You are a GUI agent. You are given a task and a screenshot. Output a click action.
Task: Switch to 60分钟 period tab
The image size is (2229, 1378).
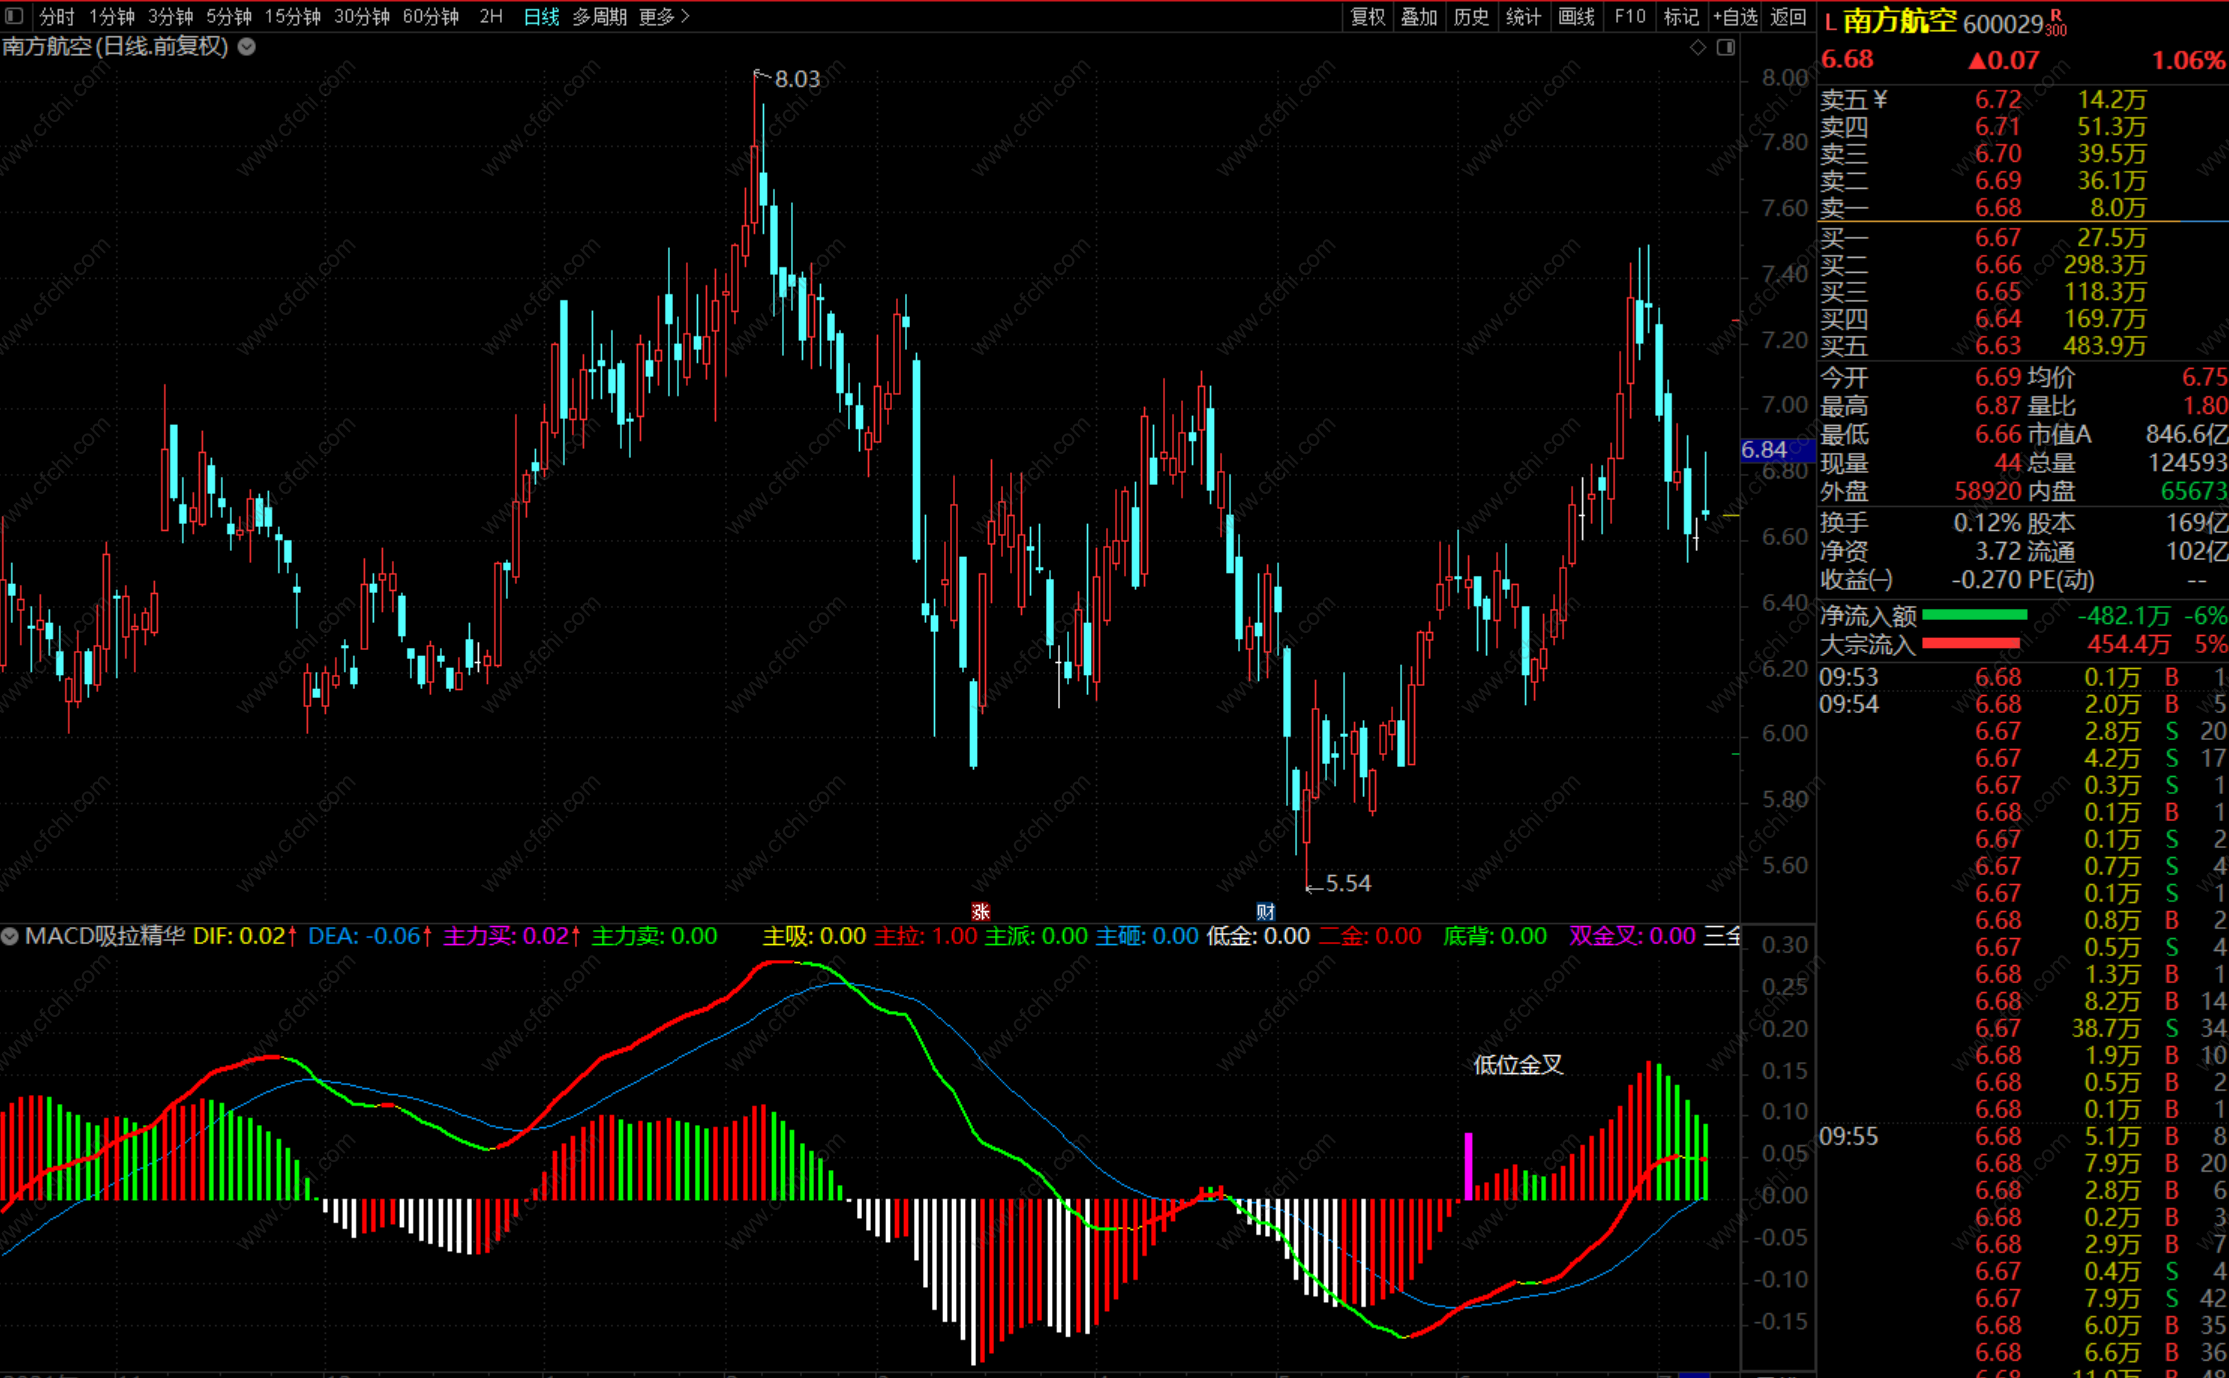click(431, 16)
